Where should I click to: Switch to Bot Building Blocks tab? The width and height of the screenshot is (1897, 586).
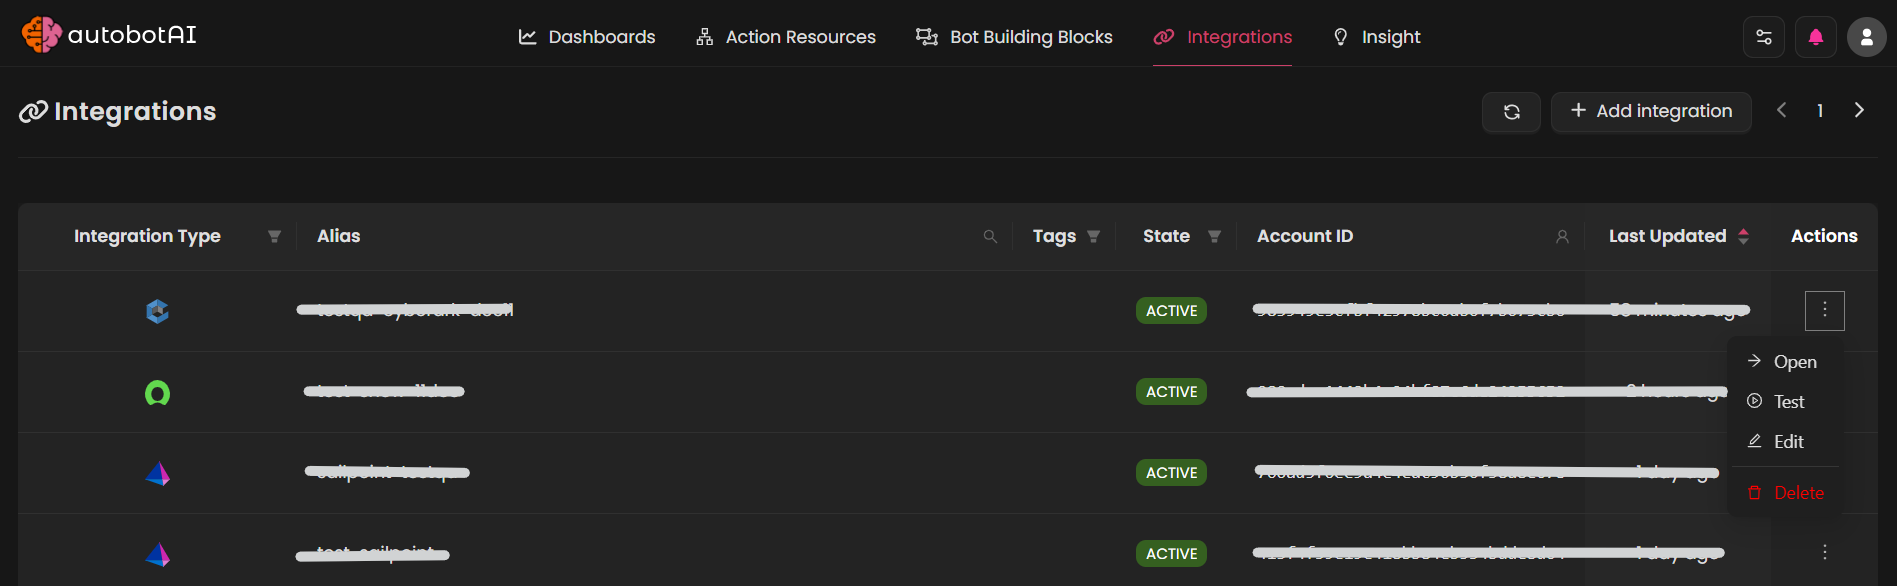(x=1014, y=37)
